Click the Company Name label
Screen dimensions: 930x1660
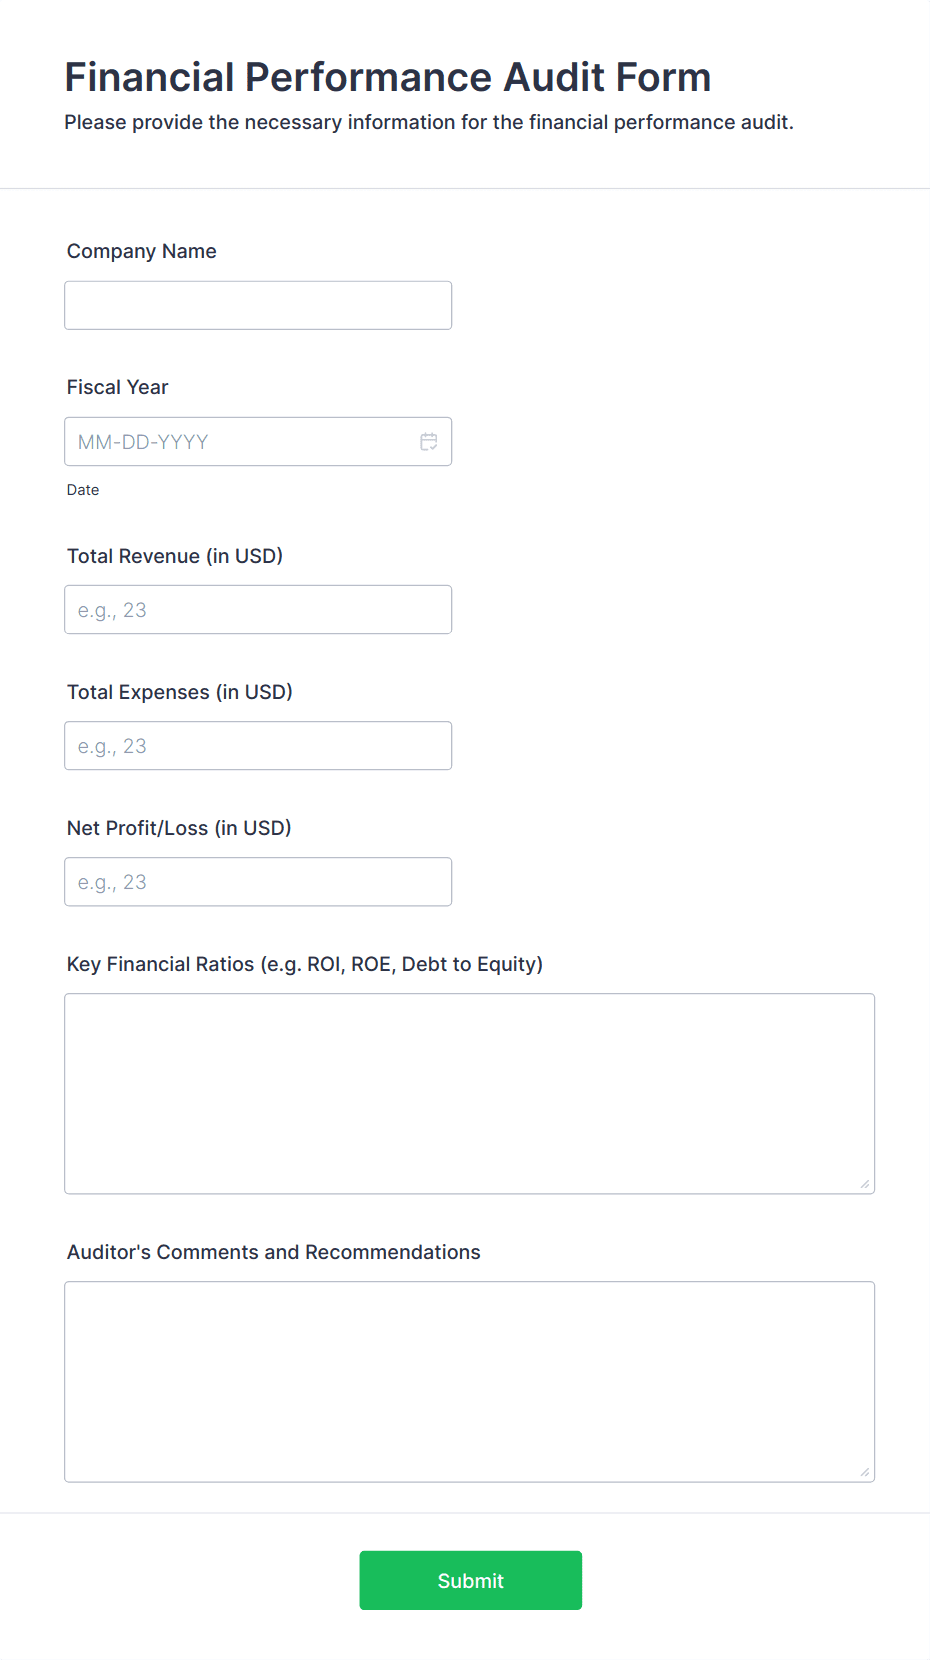tap(141, 251)
